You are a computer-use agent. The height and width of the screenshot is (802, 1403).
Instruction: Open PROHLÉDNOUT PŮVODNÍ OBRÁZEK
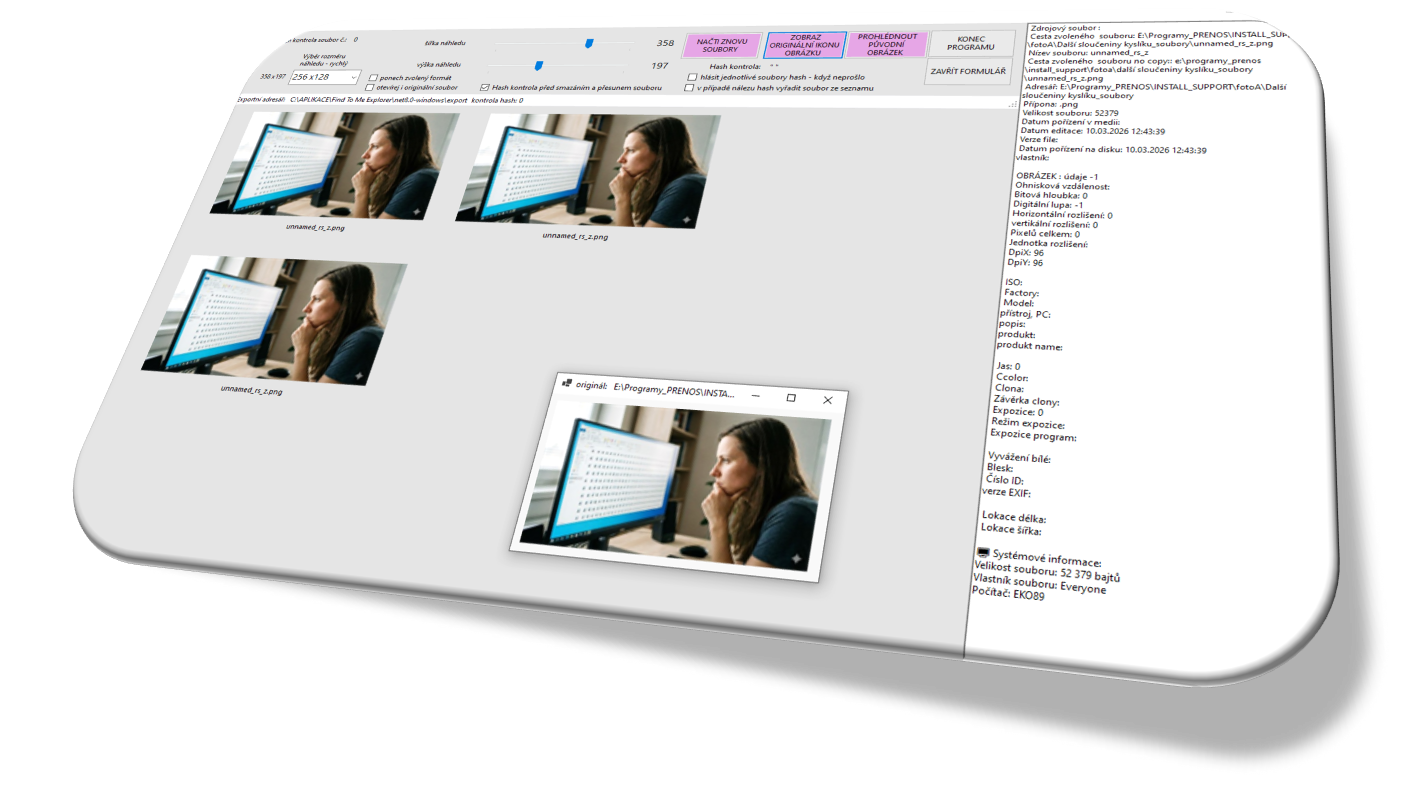pyautogui.click(x=887, y=44)
